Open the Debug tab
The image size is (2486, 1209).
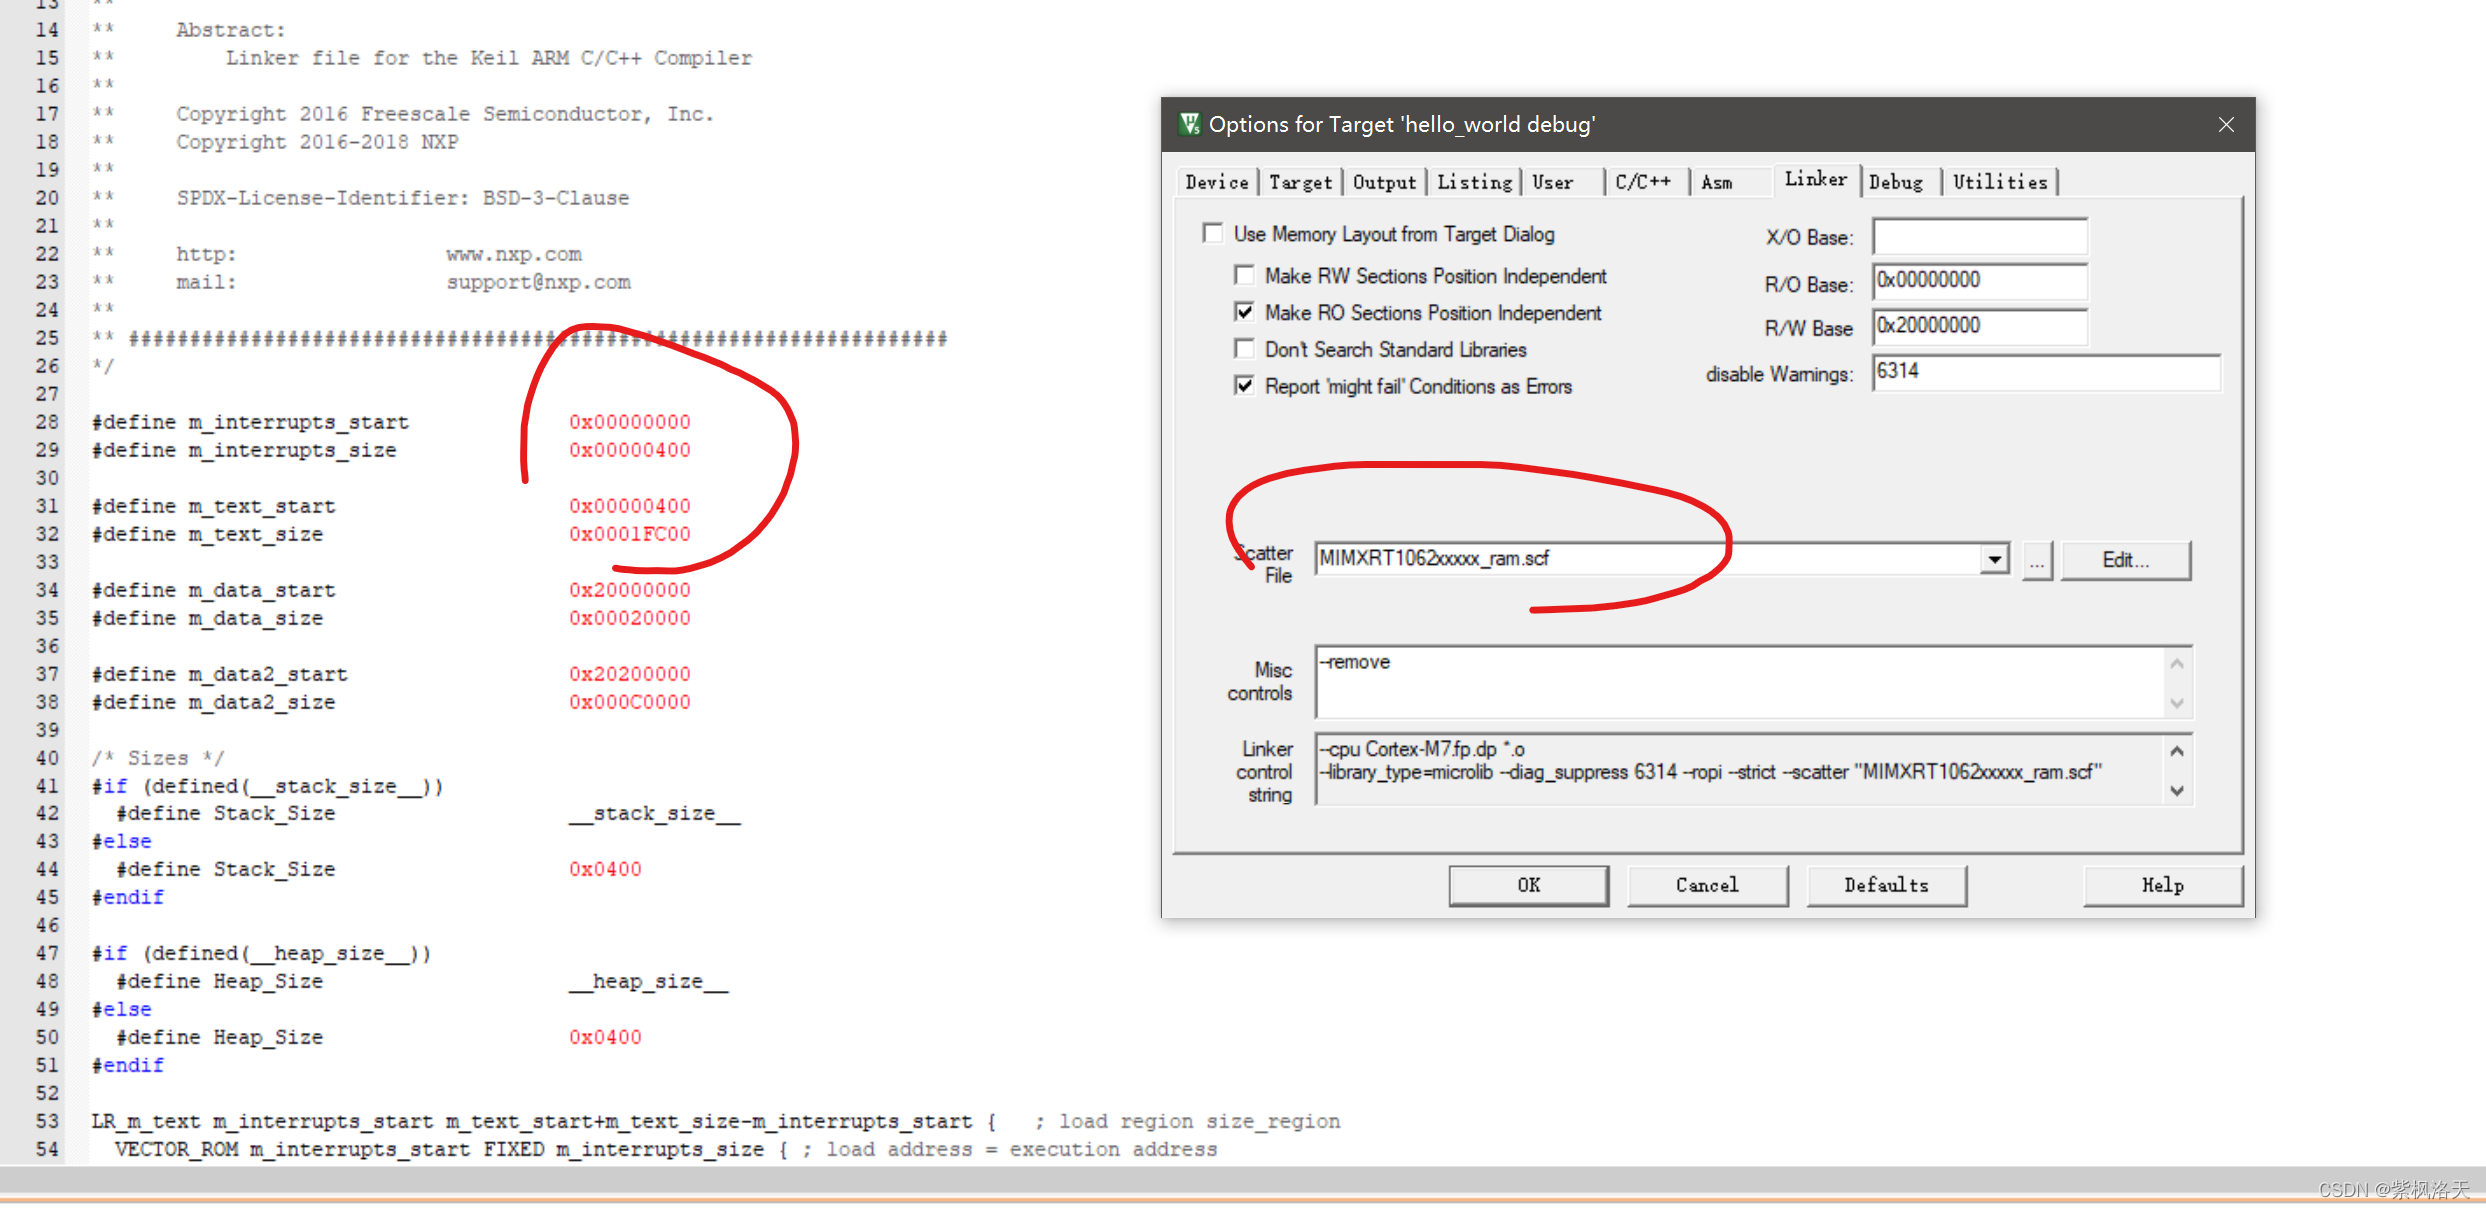coord(1896,182)
